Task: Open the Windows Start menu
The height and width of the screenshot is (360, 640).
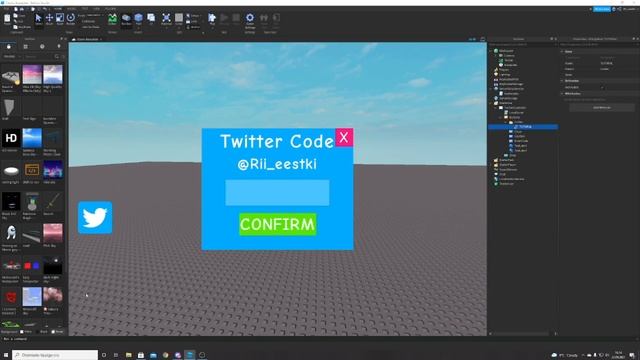Action: [6, 355]
